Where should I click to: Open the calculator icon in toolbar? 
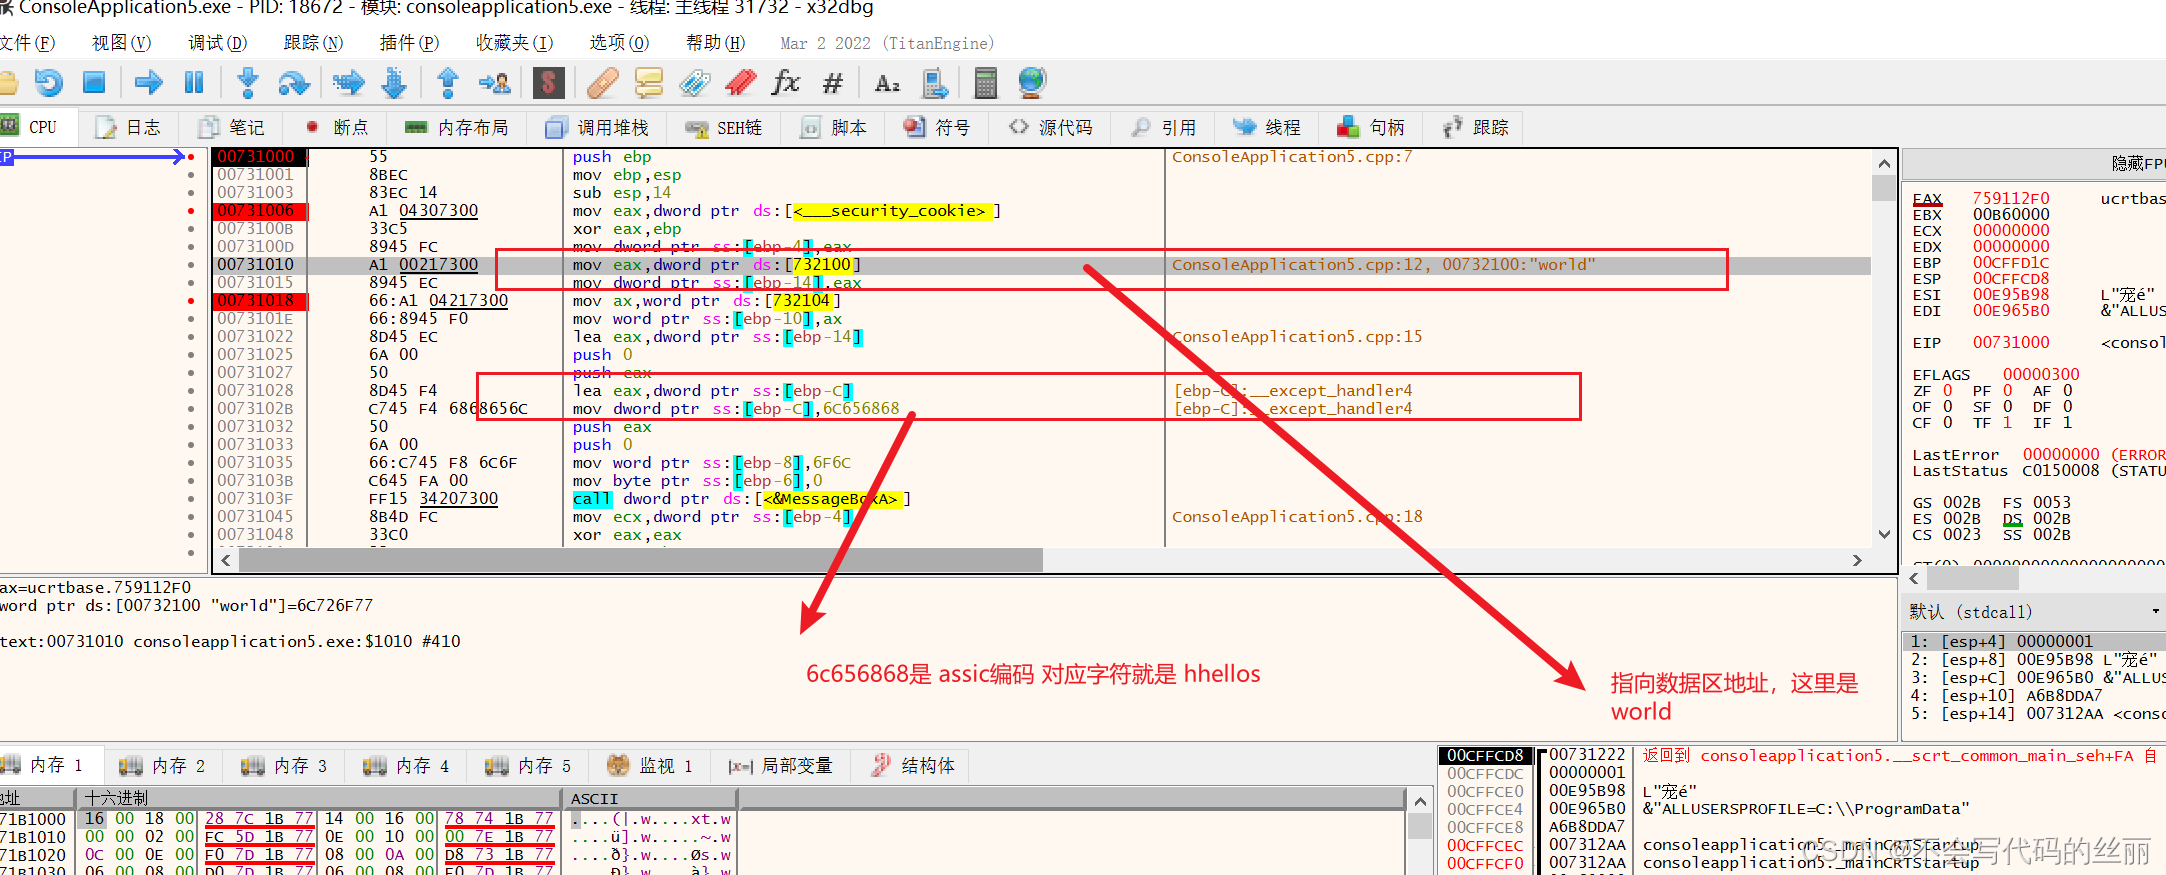[985, 83]
